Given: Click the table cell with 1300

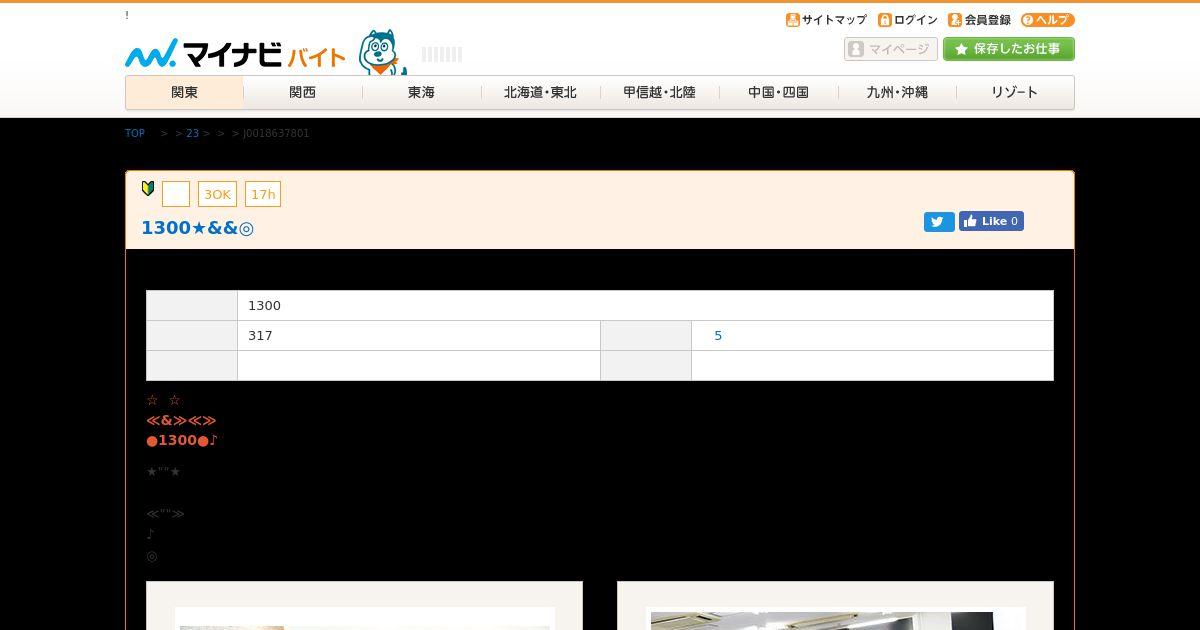Looking at the screenshot, I should (645, 306).
